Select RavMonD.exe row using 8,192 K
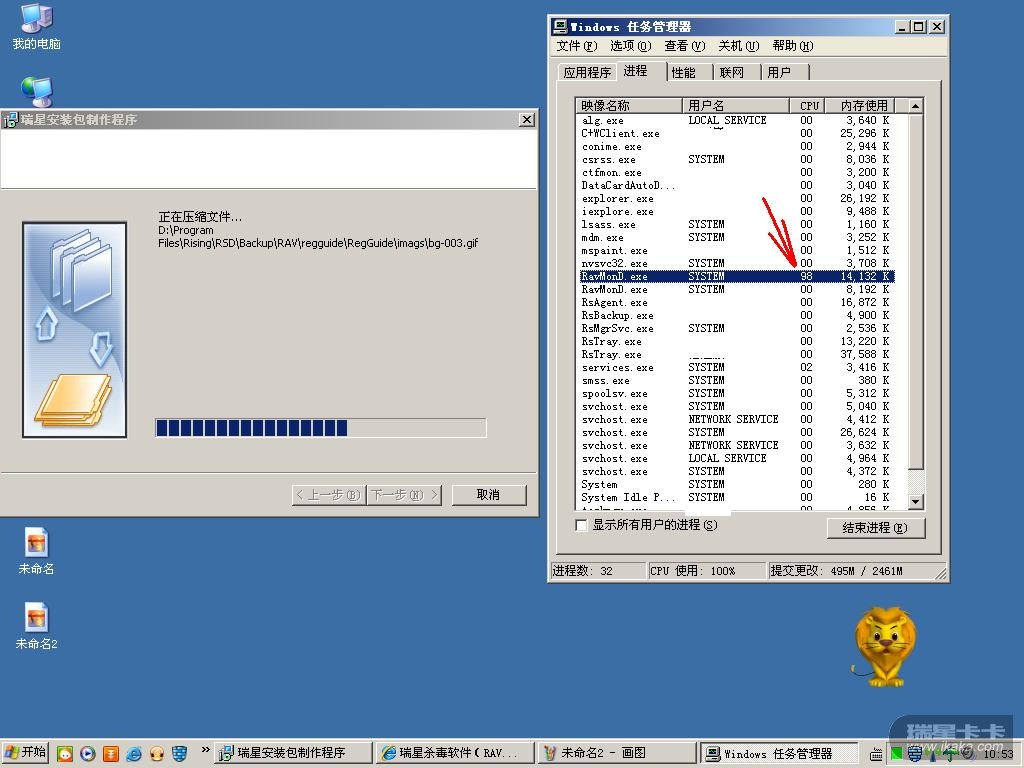Screen dimensions: 1024x768 [736, 289]
